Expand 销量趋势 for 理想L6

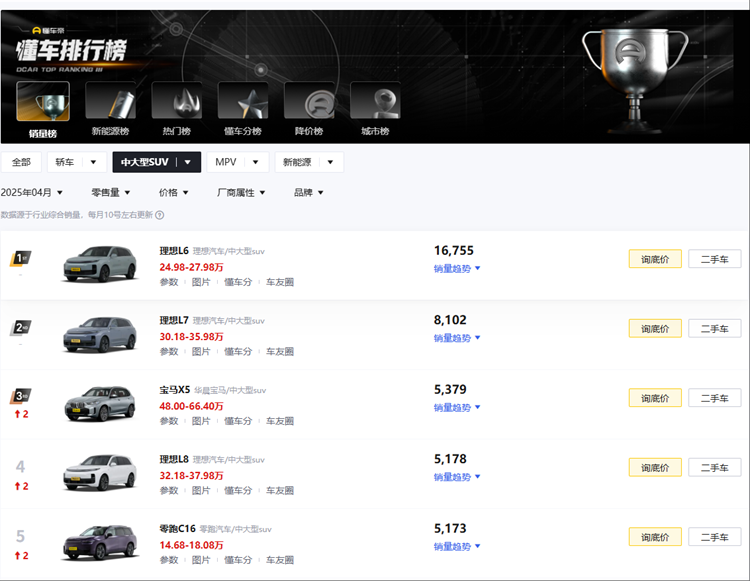[x=457, y=269]
